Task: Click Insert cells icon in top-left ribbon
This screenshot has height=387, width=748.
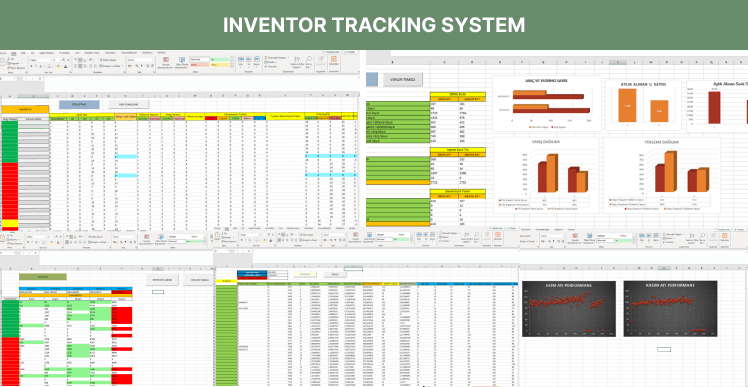Action: (241, 61)
